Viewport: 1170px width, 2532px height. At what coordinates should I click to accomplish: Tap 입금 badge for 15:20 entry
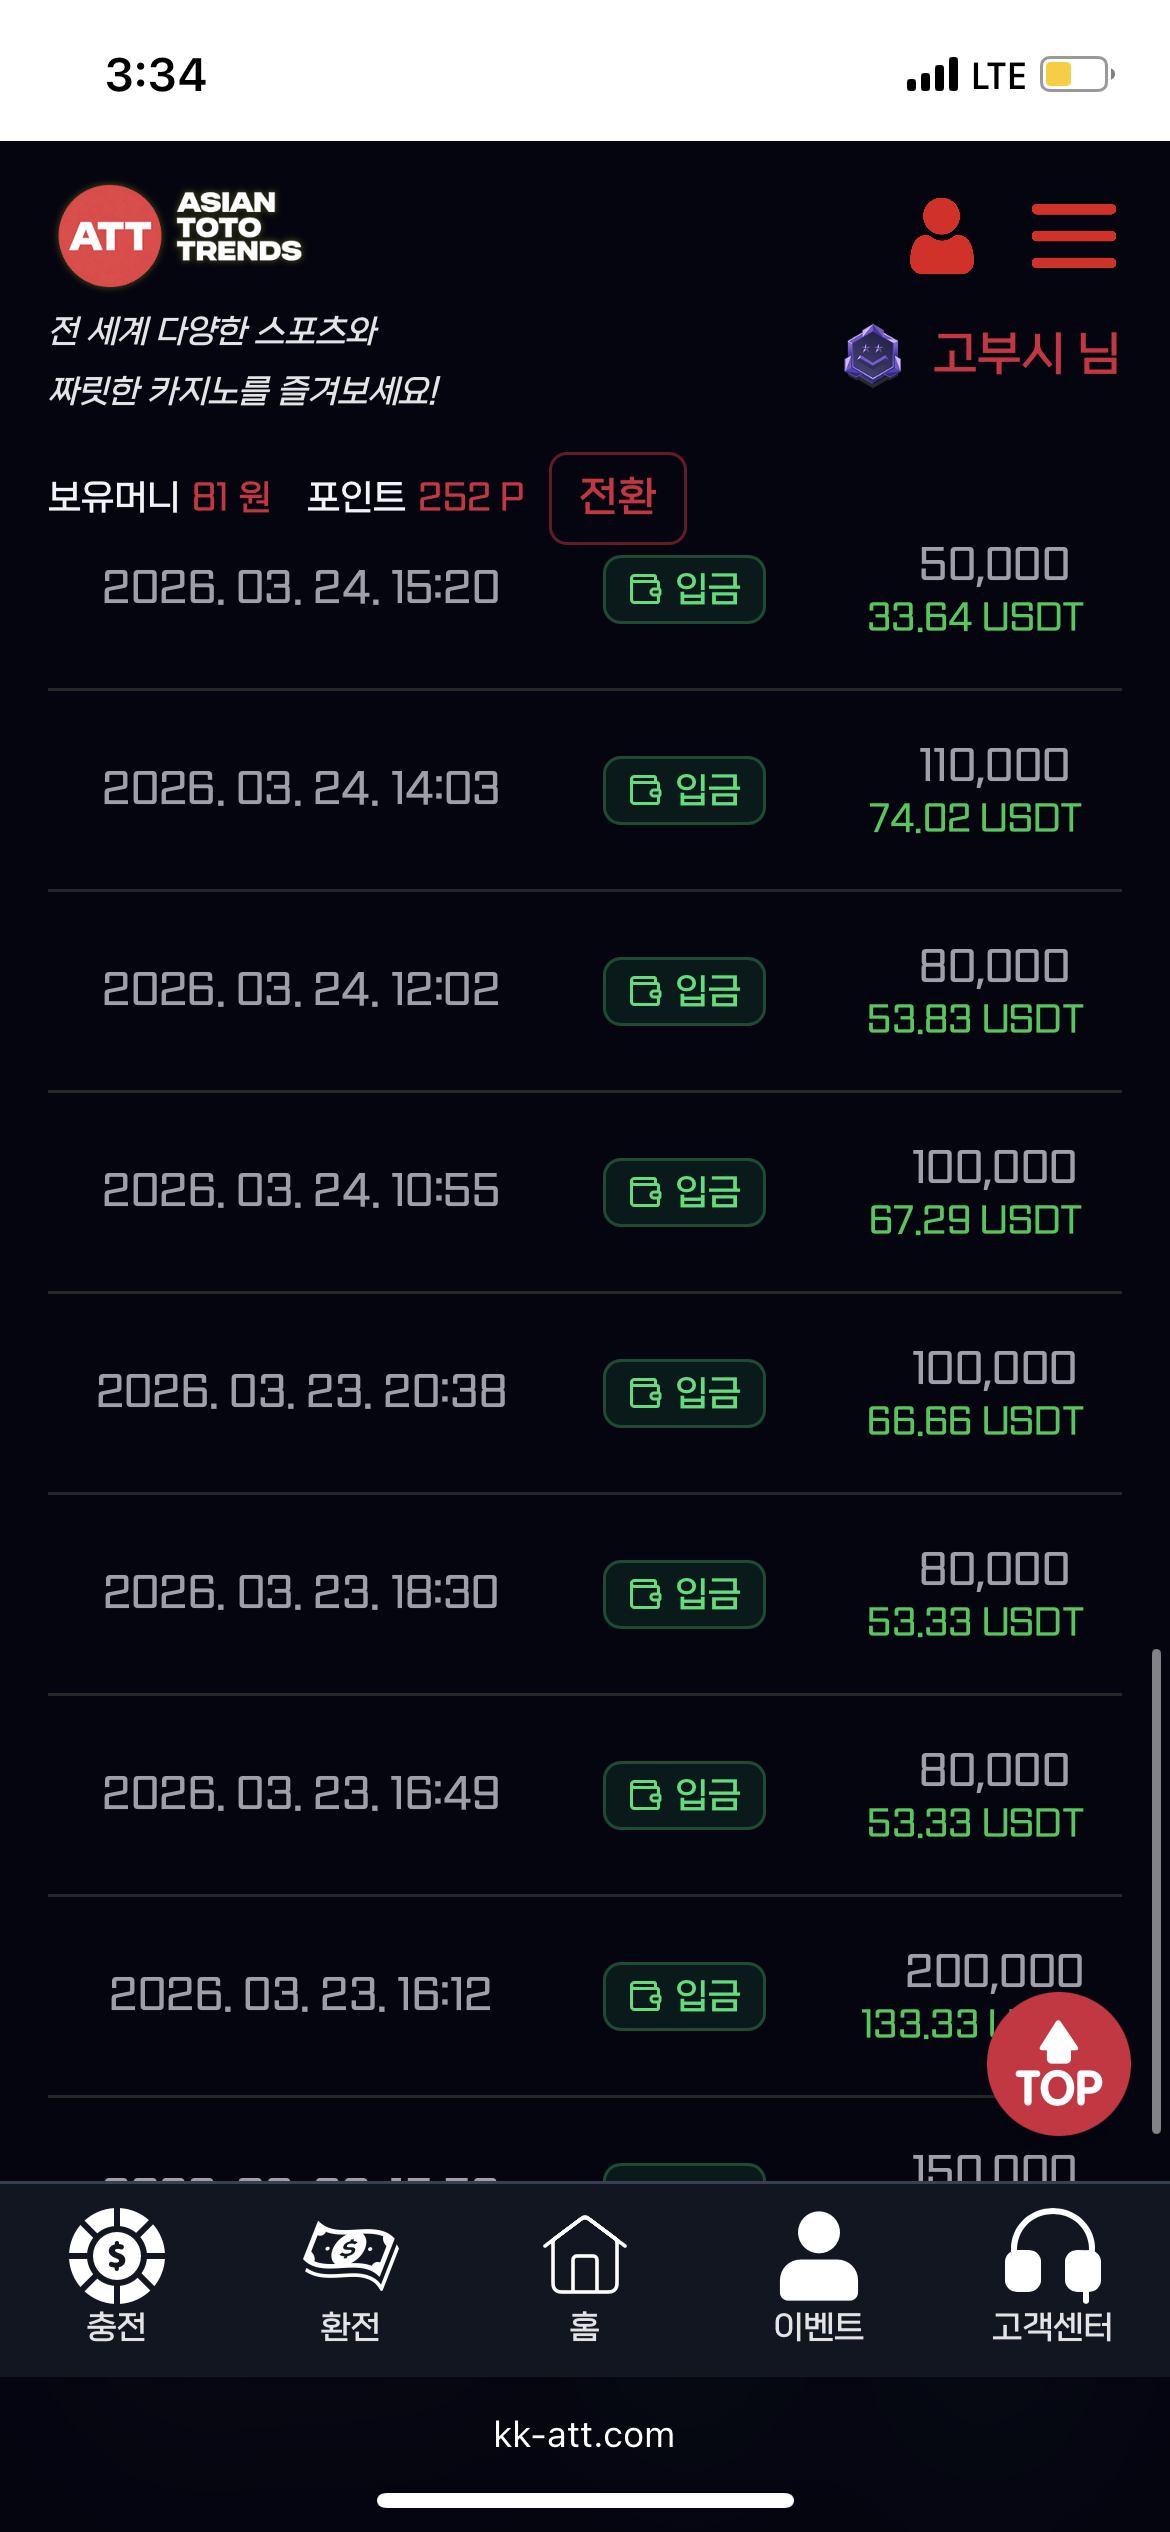pos(684,589)
